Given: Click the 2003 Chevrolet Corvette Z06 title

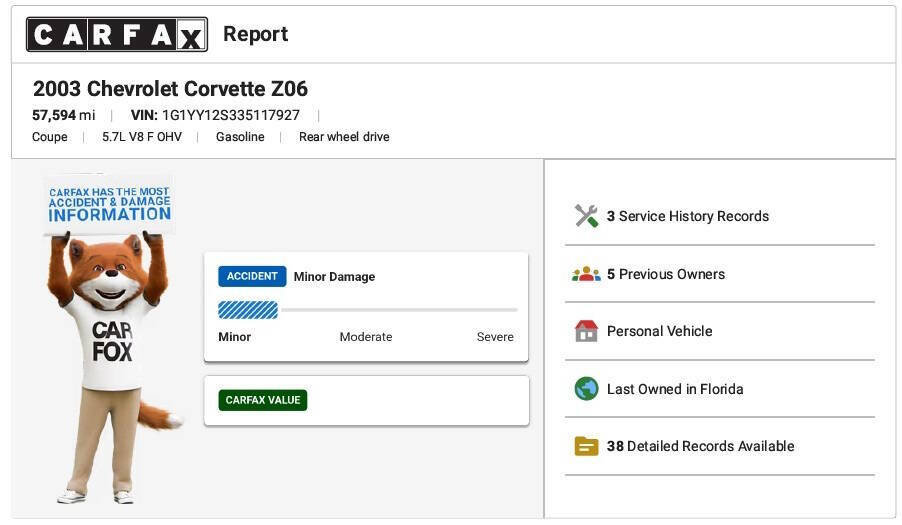Looking at the screenshot, I should point(170,89).
